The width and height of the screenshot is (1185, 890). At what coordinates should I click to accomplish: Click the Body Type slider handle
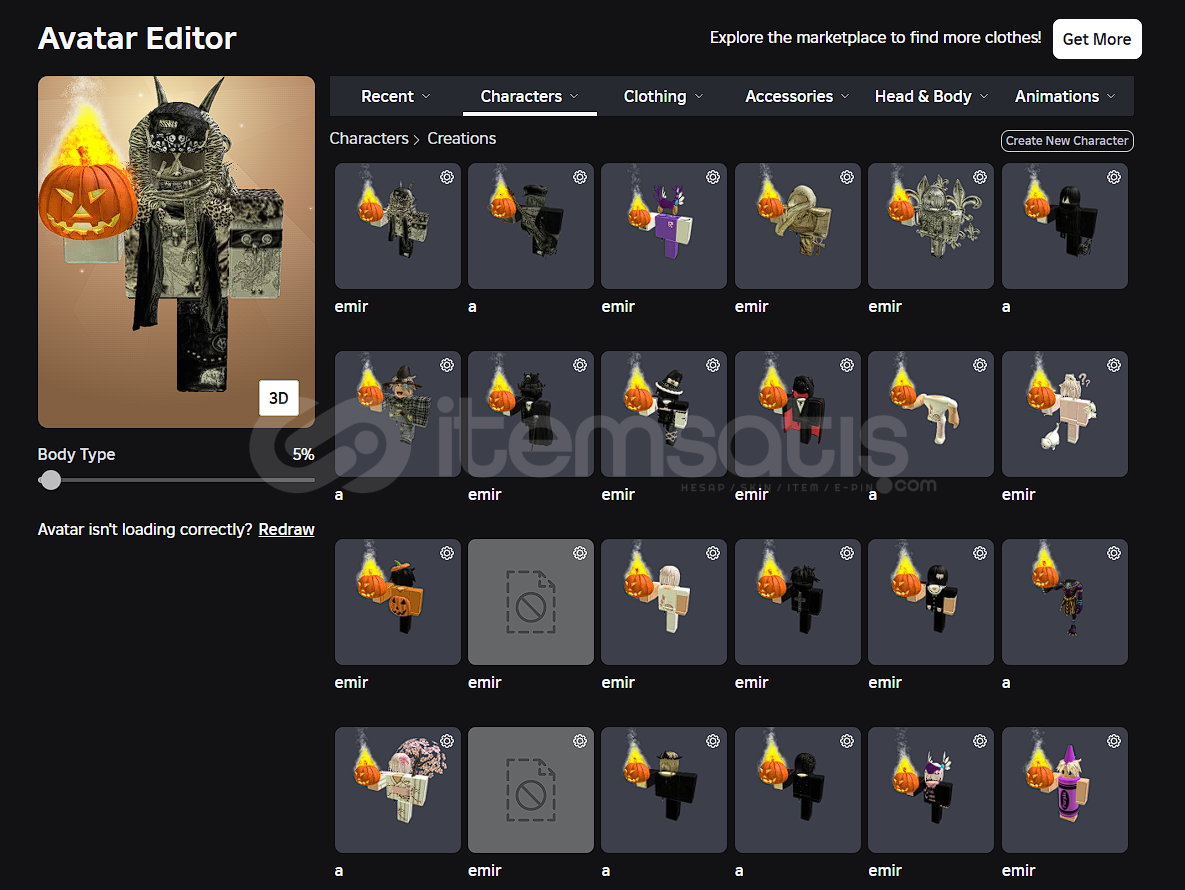(51, 480)
